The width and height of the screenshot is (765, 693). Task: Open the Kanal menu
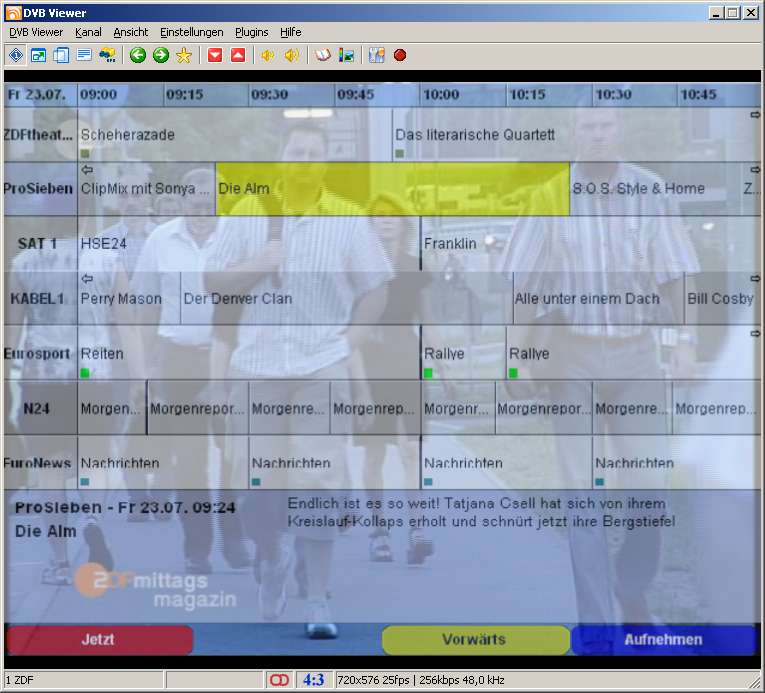pos(88,32)
